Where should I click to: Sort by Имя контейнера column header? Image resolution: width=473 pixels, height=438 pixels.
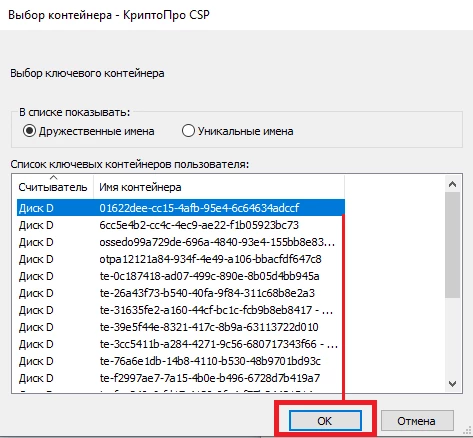point(219,187)
